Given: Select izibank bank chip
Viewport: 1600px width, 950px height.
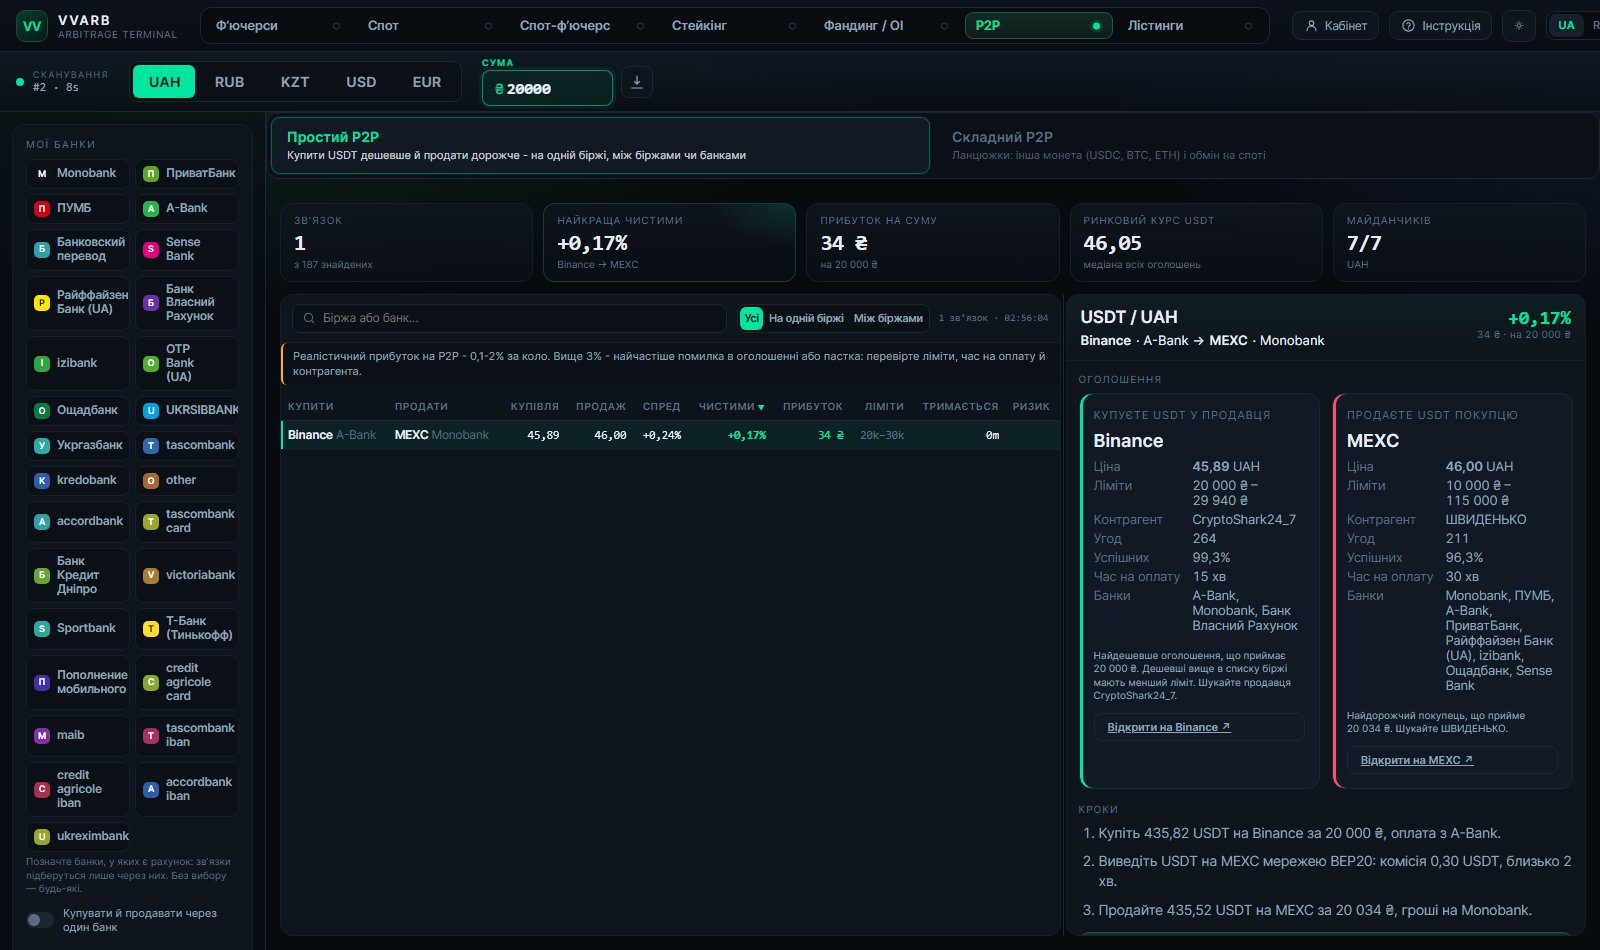Looking at the screenshot, I should [x=78, y=363].
